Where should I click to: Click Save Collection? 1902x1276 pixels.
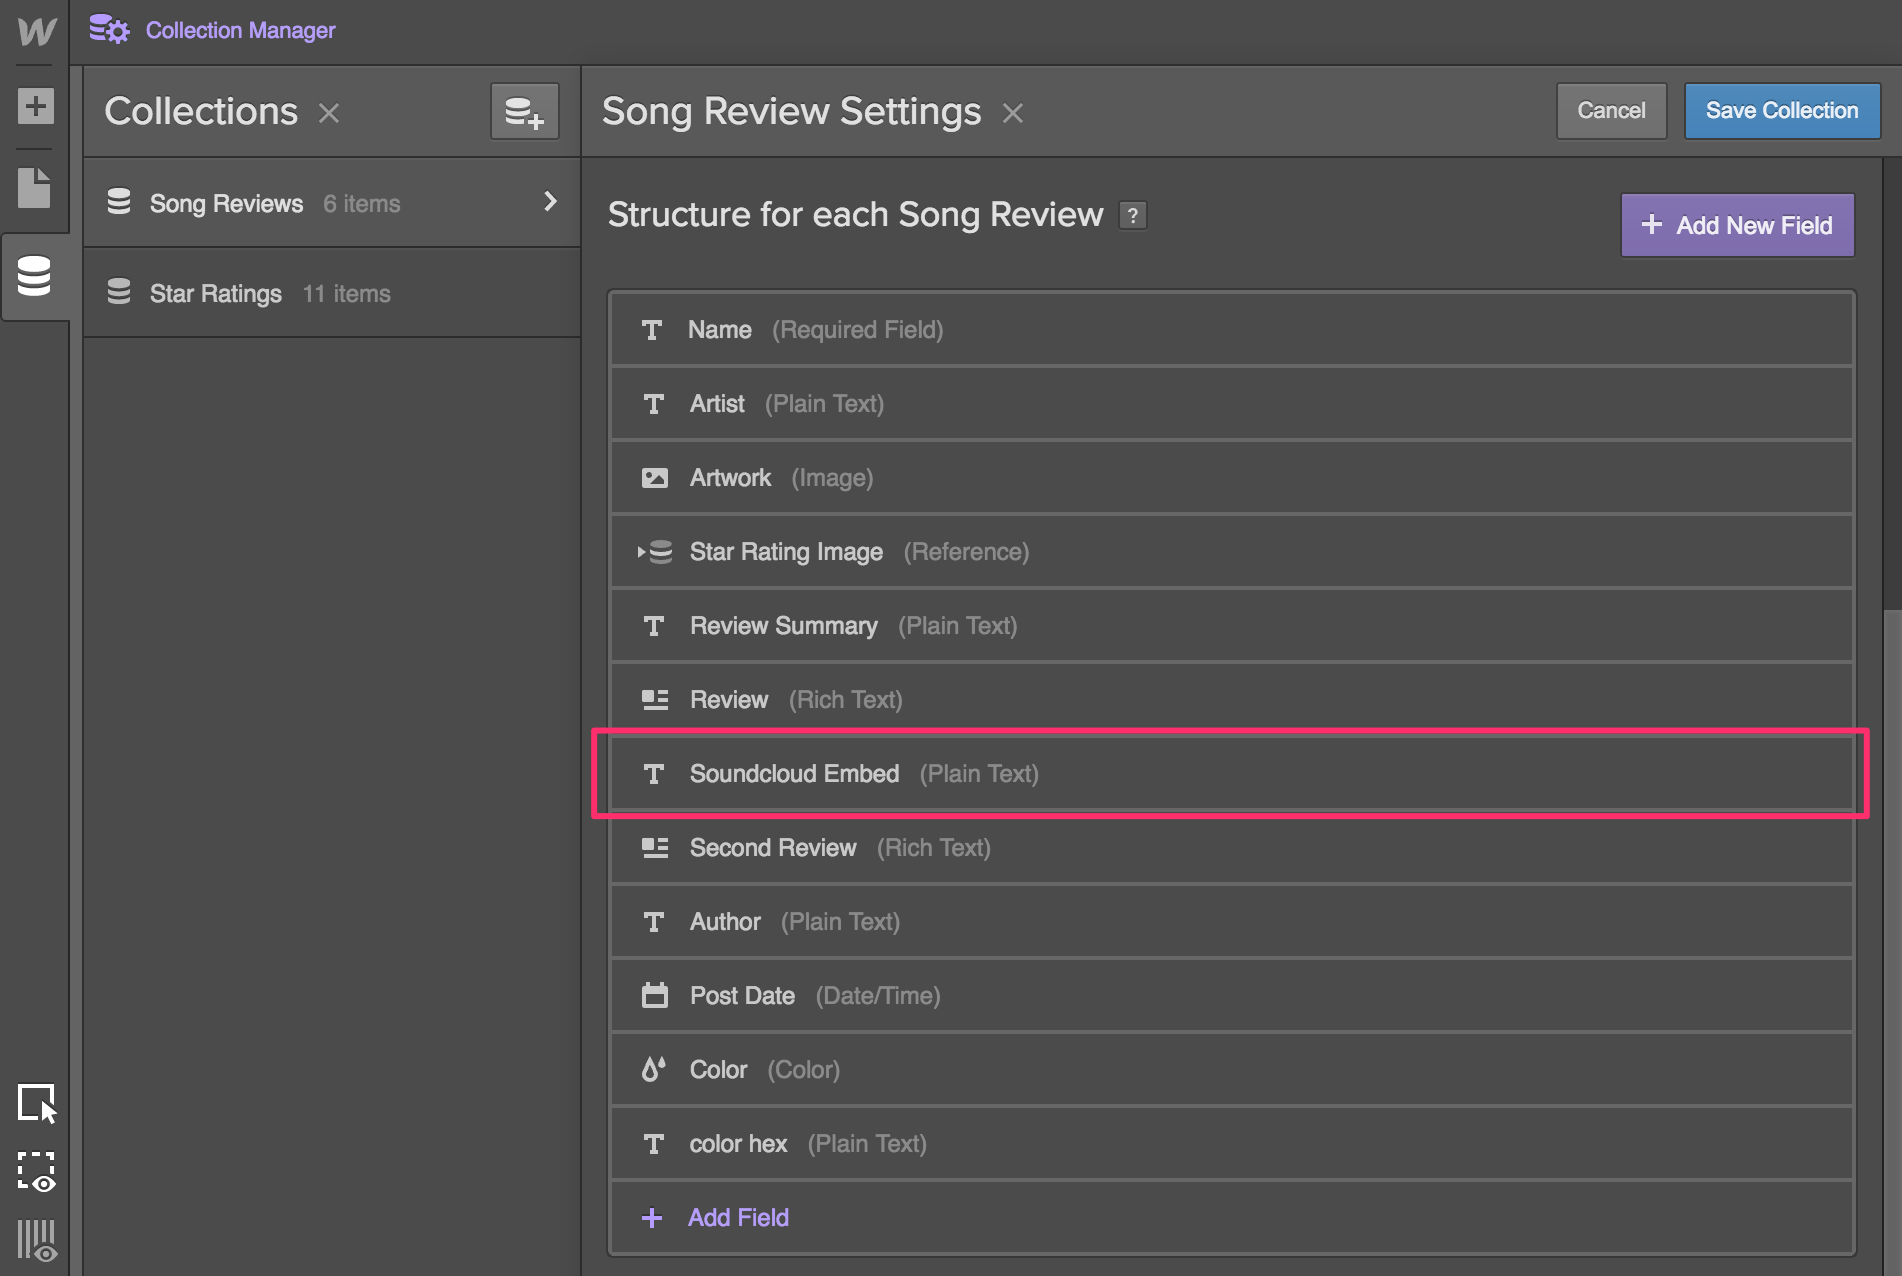1782,111
